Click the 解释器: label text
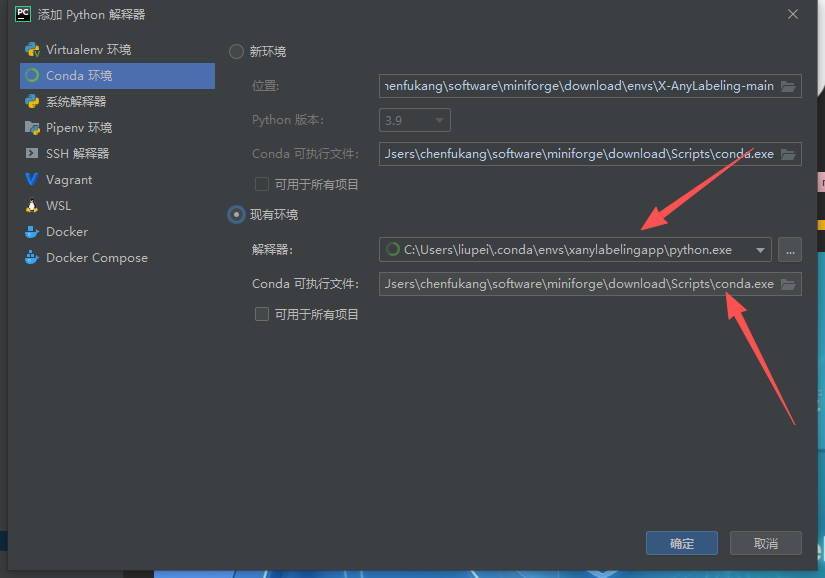The image size is (825, 578). [272, 249]
